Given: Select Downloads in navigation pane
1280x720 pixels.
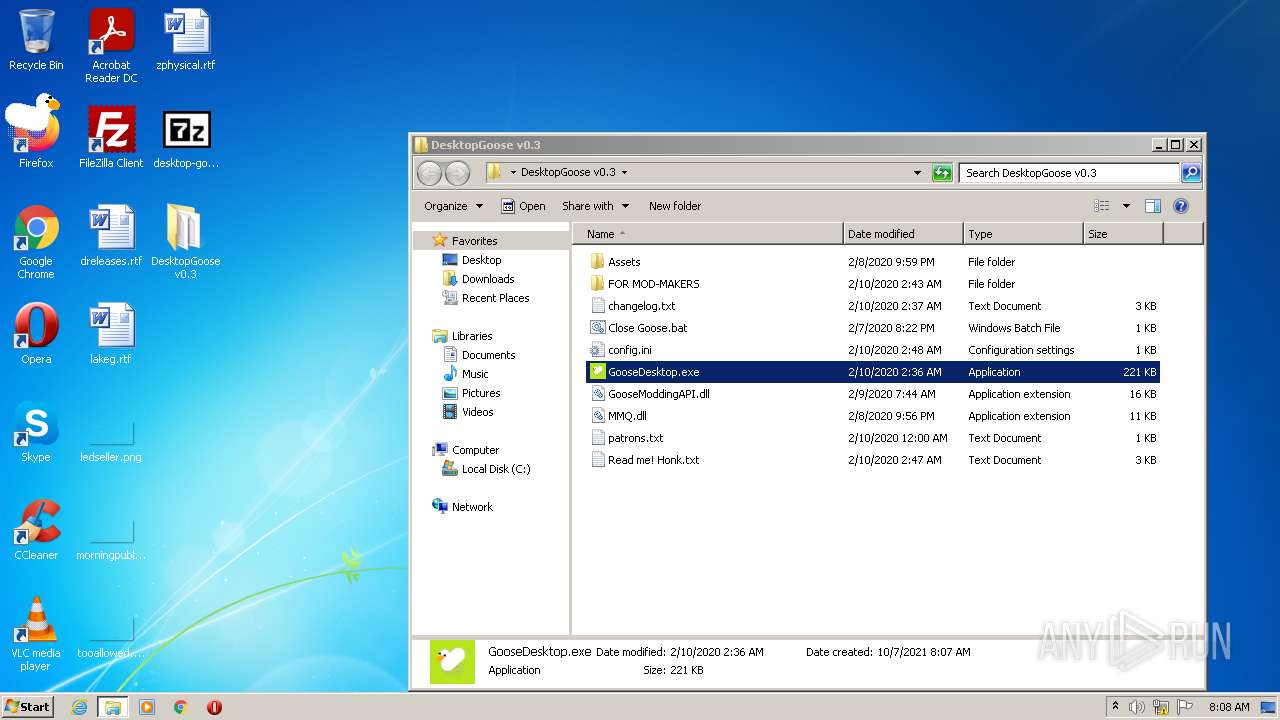Looking at the screenshot, I should click(488, 279).
